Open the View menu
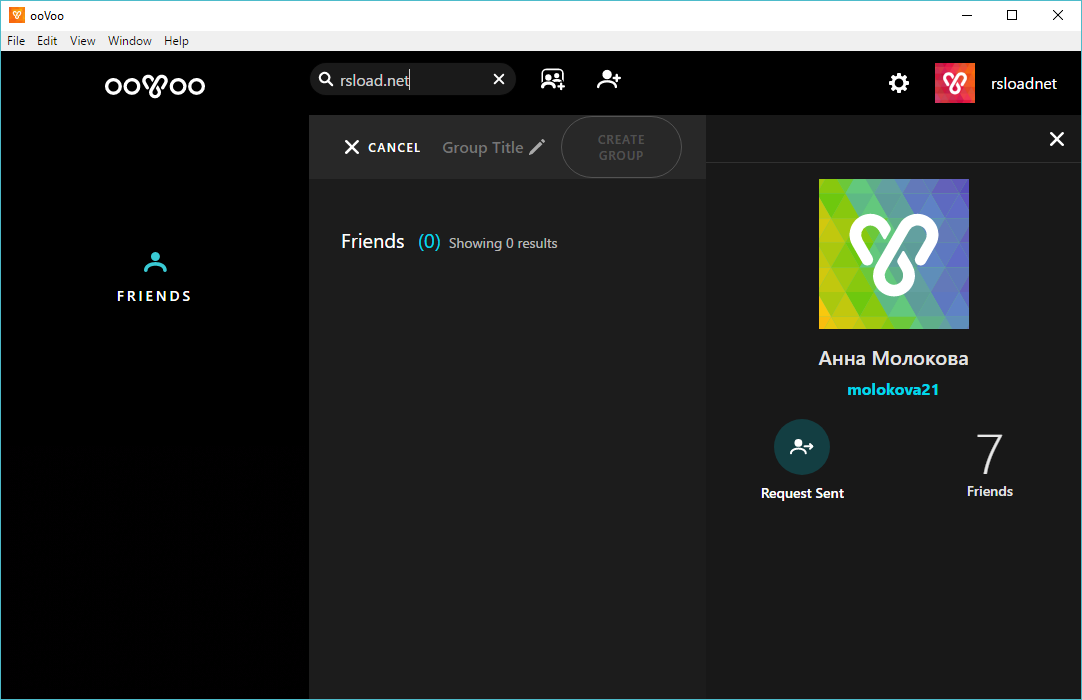The image size is (1082, 700). click(82, 41)
